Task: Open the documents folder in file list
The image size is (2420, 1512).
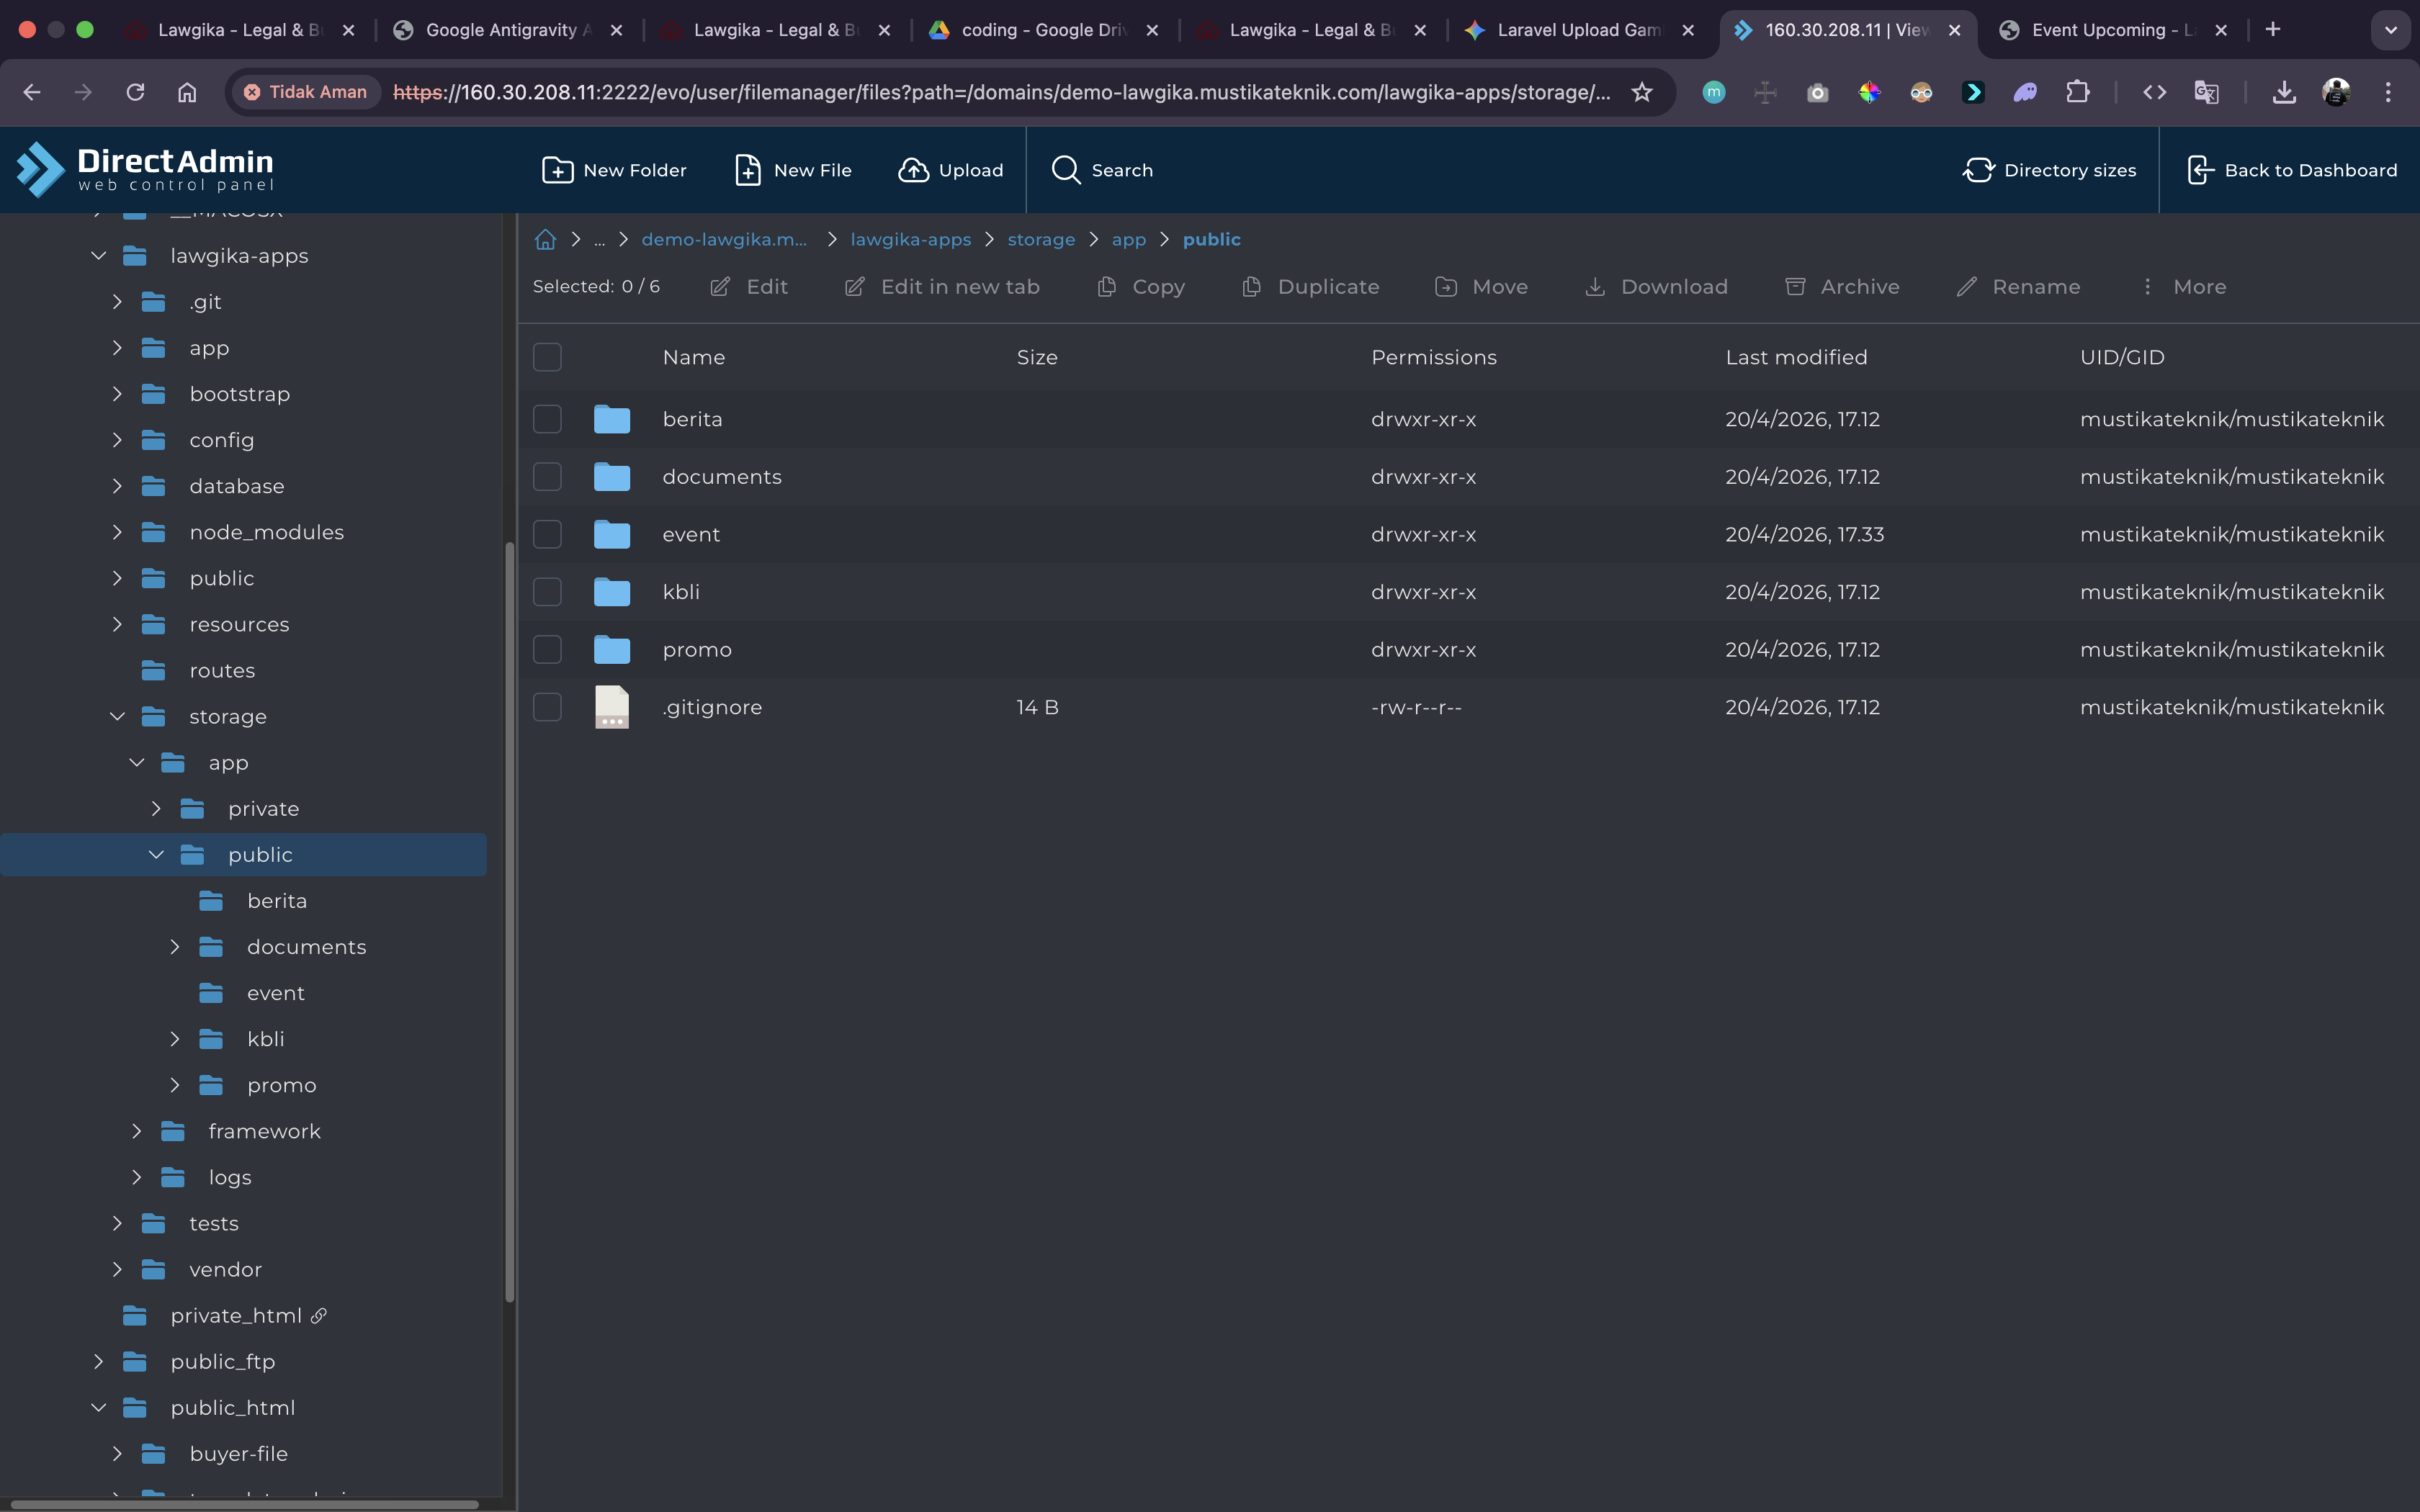Action: pos(721,477)
